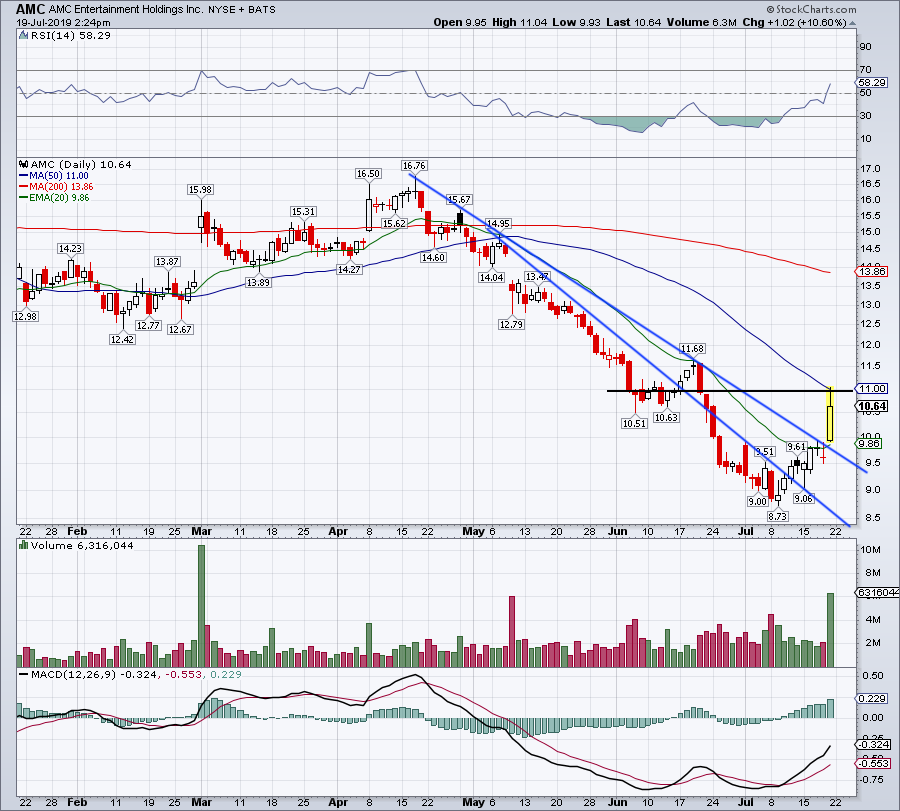Click the 6316044 volume axis tag
The width and height of the screenshot is (900, 811).
tap(878, 592)
